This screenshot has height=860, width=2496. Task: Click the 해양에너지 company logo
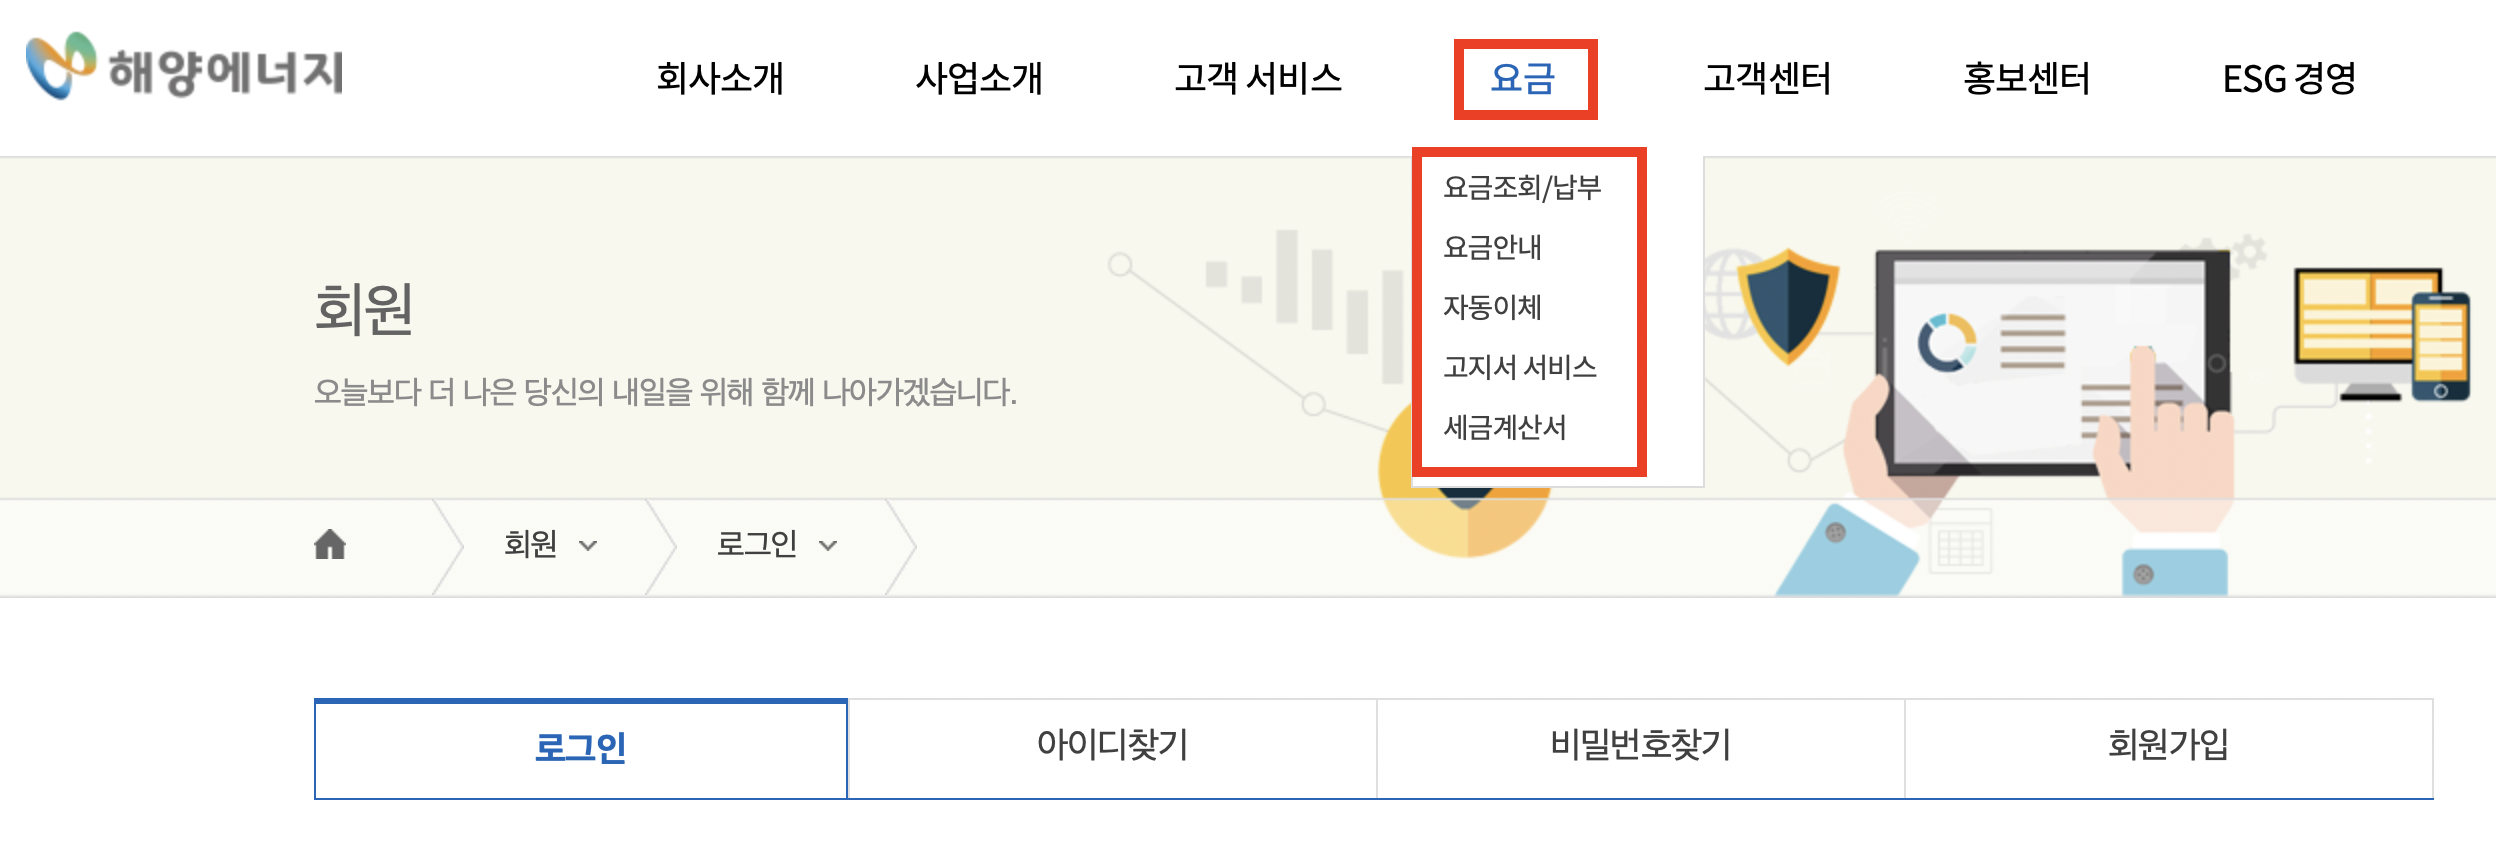185,70
